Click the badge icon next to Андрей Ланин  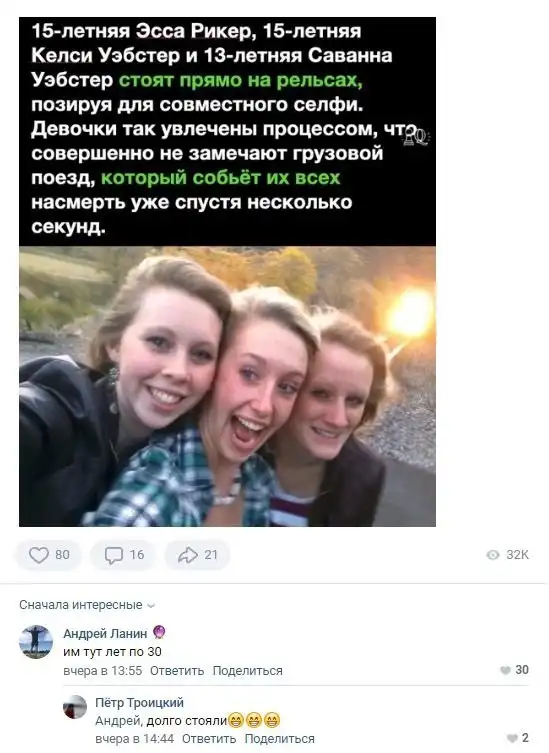pyautogui.click(x=159, y=632)
